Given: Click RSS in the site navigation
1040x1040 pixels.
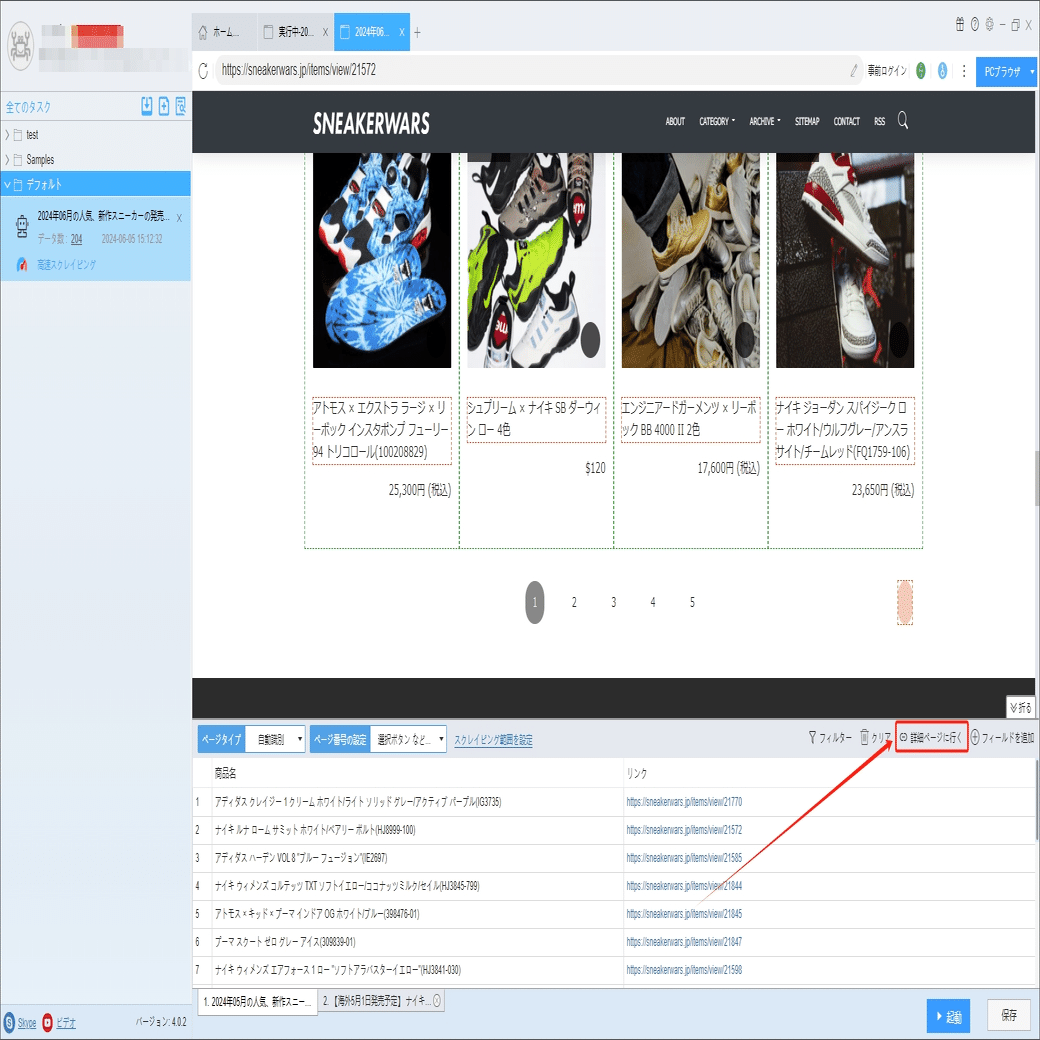Looking at the screenshot, I should pos(879,121).
